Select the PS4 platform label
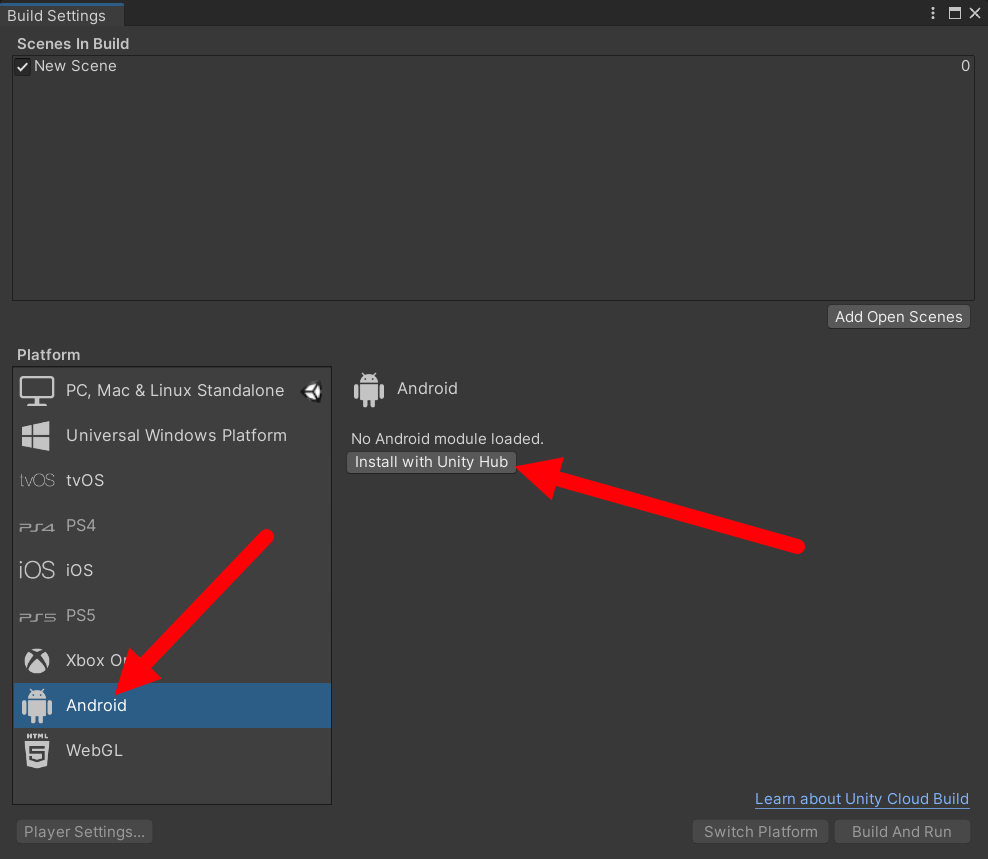Viewport: 988px width, 859px height. pos(81,526)
